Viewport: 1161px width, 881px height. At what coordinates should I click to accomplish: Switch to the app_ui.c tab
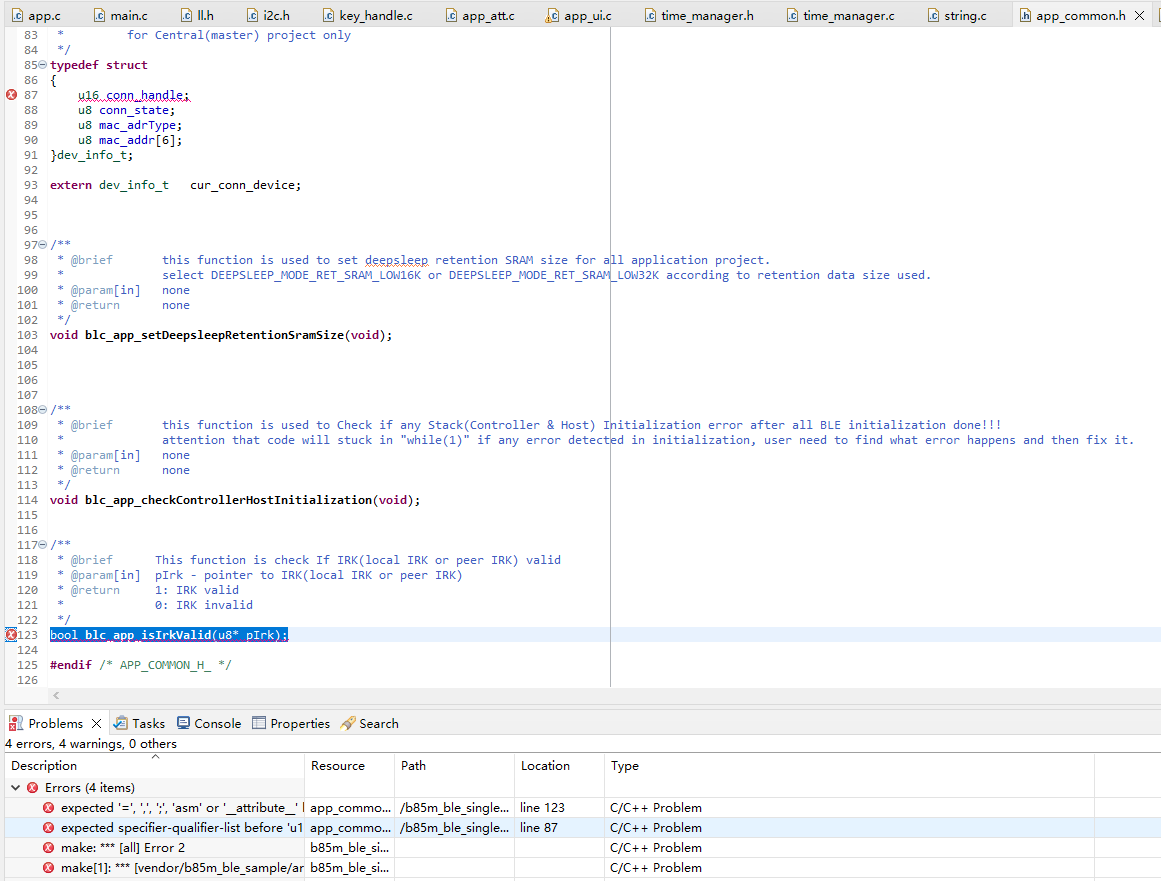578,15
